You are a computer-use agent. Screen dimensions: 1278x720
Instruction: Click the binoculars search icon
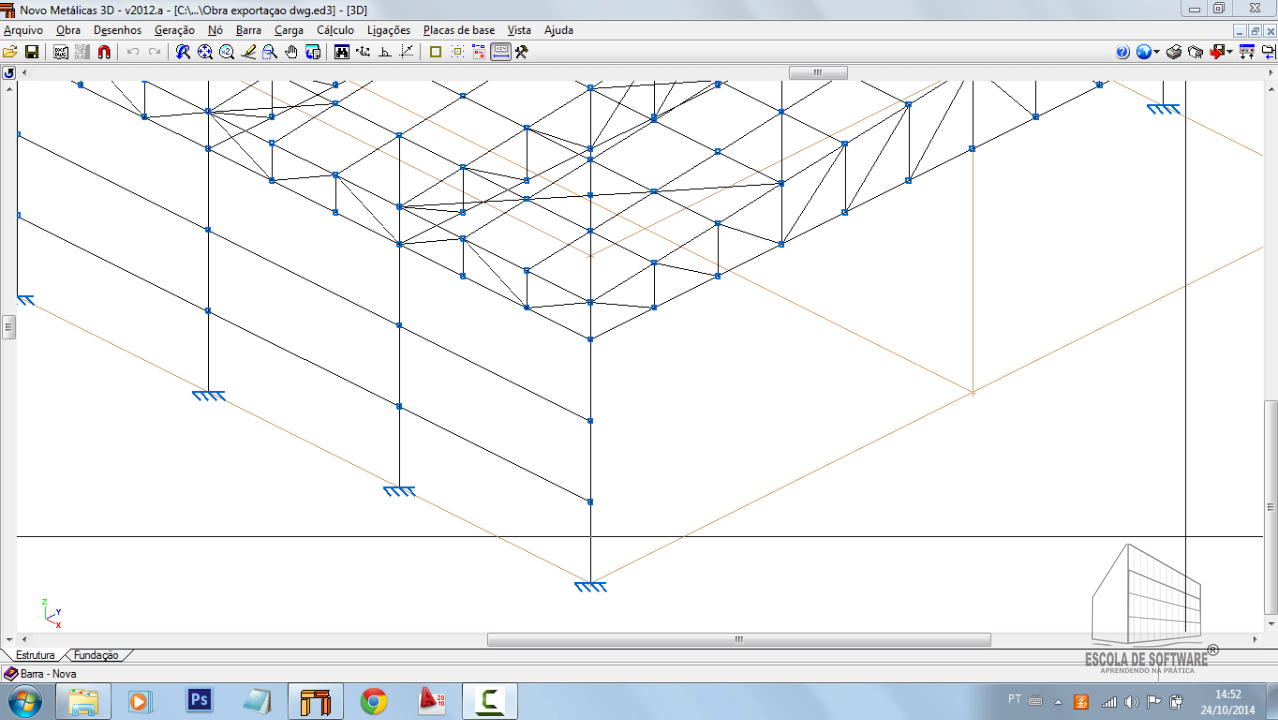click(x=342, y=52)
